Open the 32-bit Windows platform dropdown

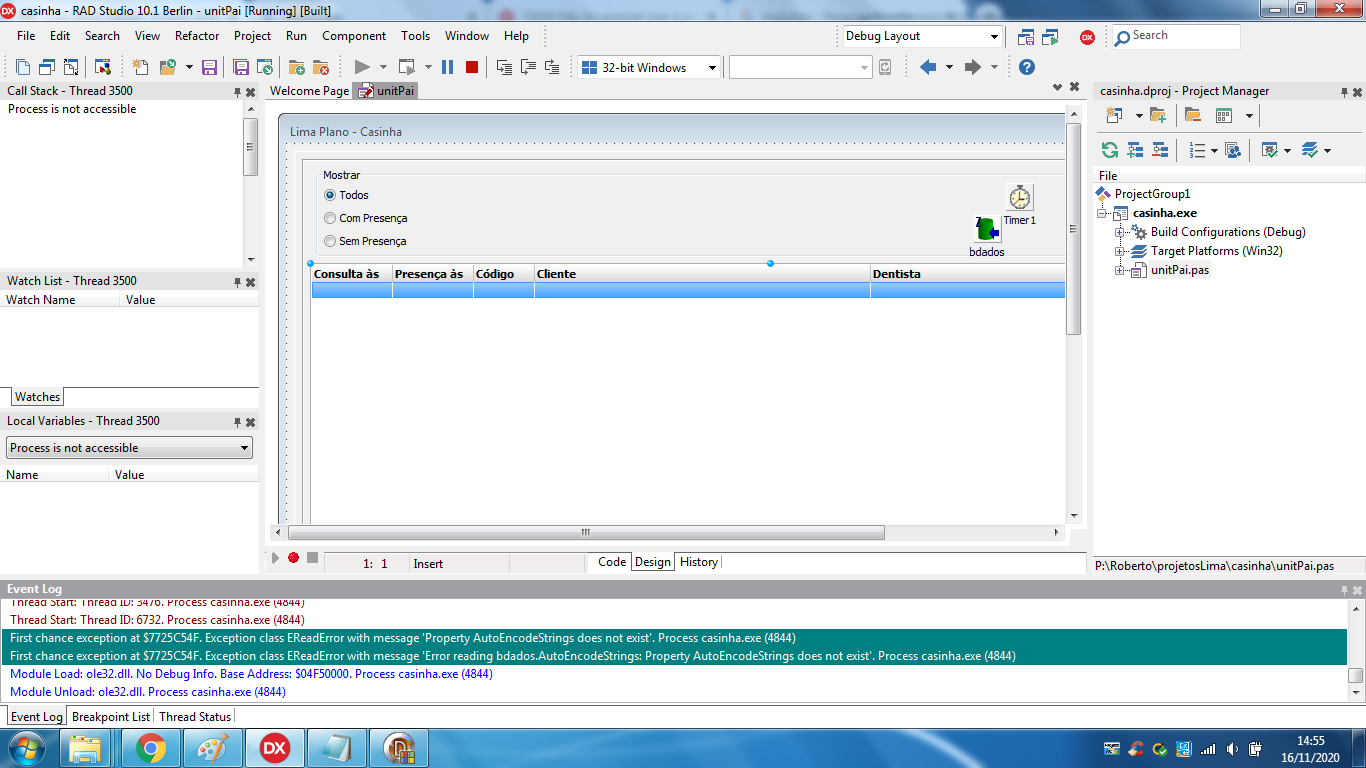(x=713, y=68)
